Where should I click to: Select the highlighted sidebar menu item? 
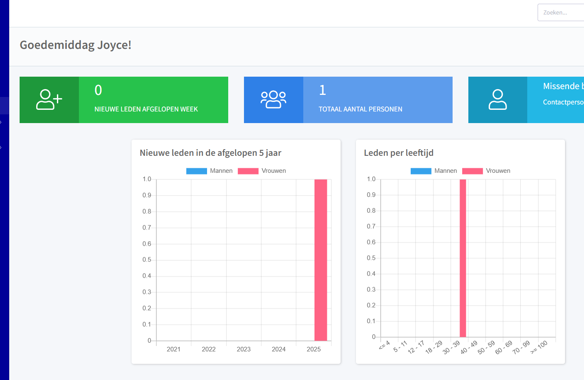(x=4, y=105)
